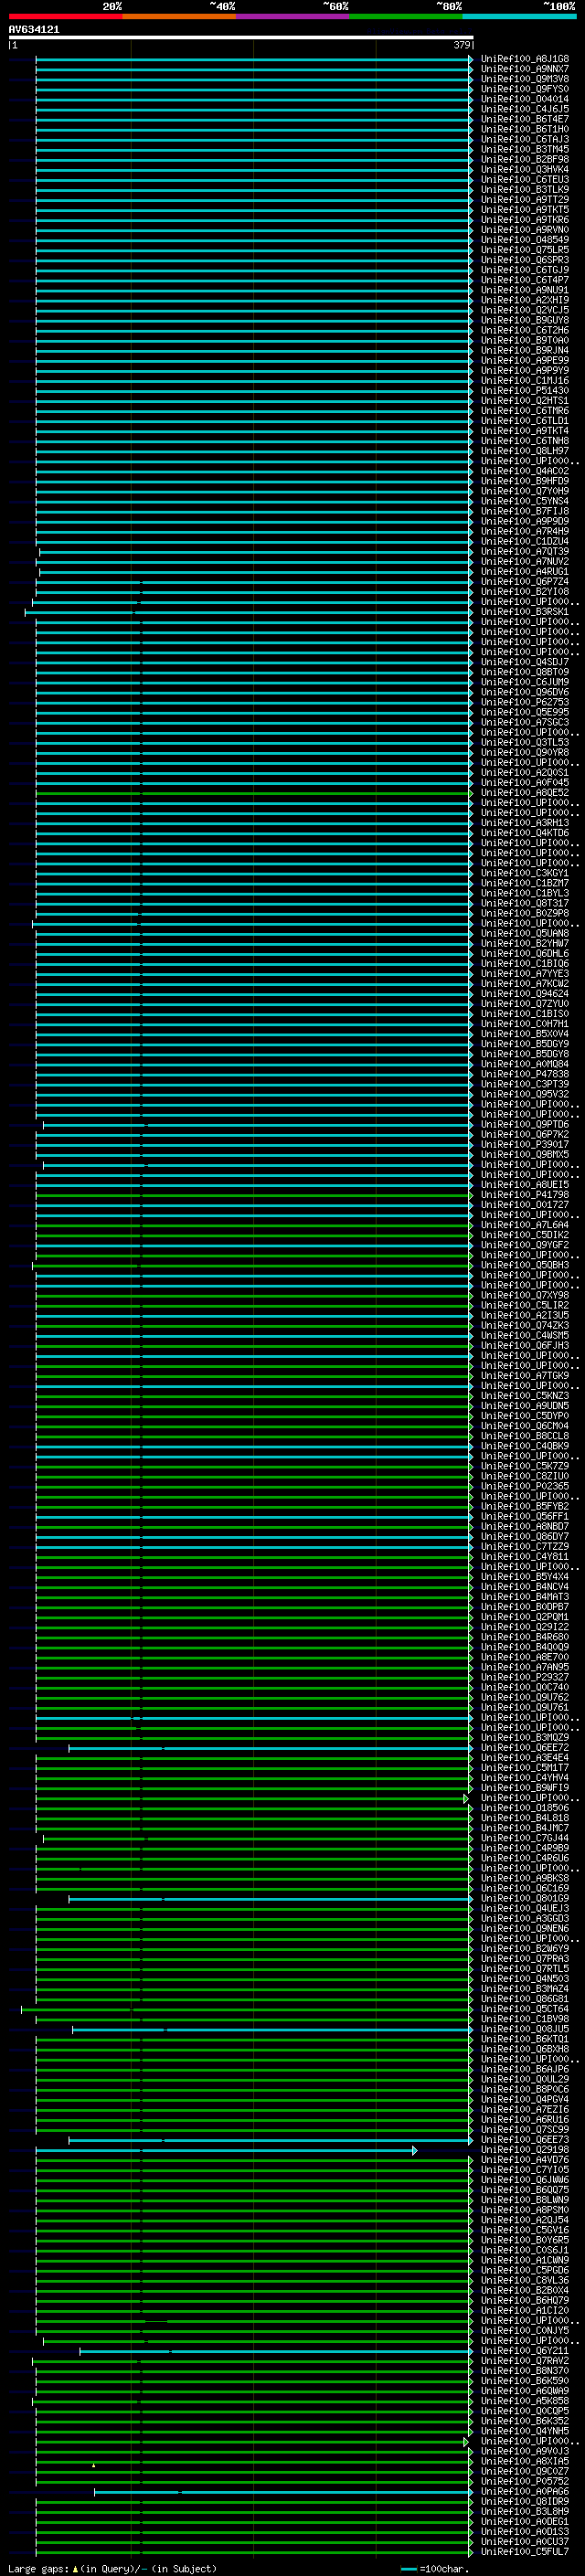Select the UniRef100_A8UEI5 label
Viewport: 585px width, 2576px height.
coord(525,1184)
